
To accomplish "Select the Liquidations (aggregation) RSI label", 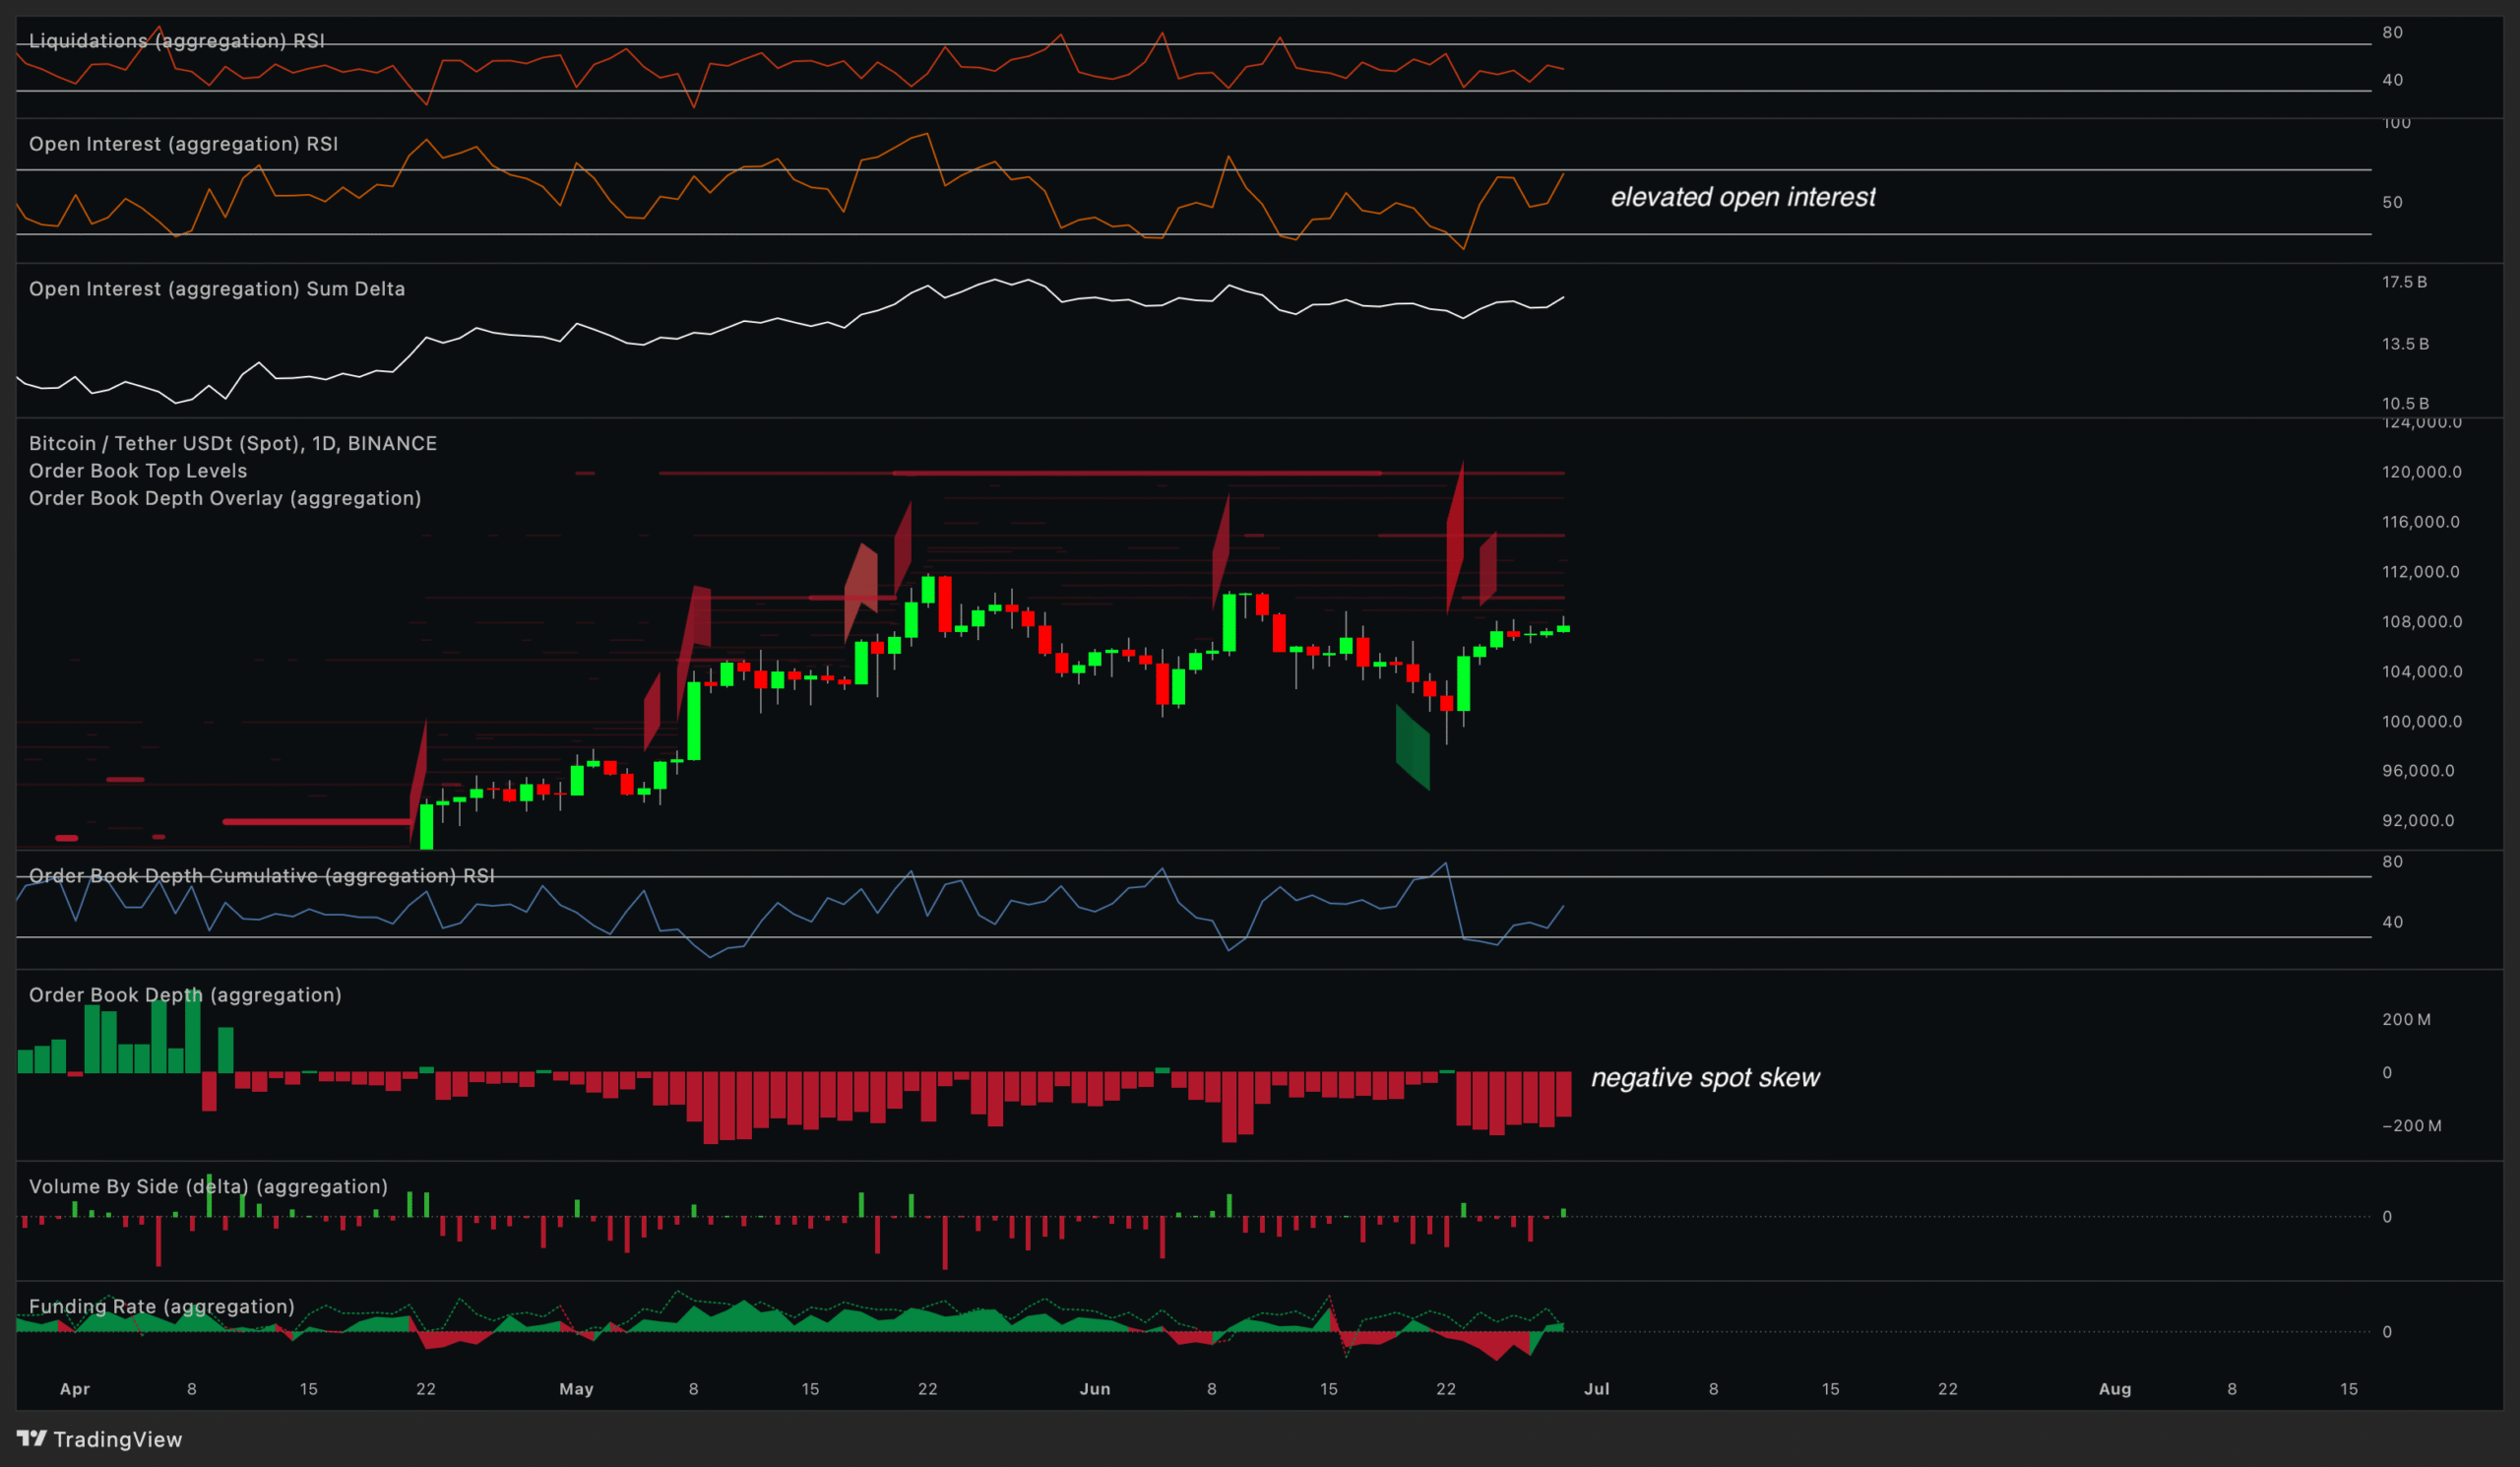I will 177,41.
